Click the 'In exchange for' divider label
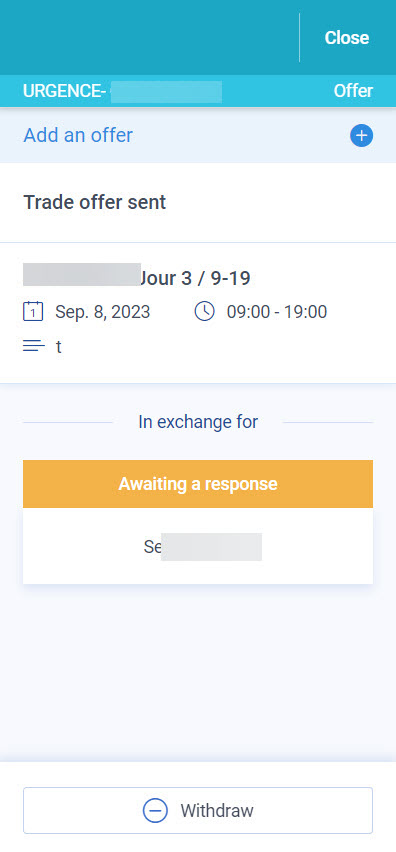Viewport: 396px width, 852px height. coord(198,422)
